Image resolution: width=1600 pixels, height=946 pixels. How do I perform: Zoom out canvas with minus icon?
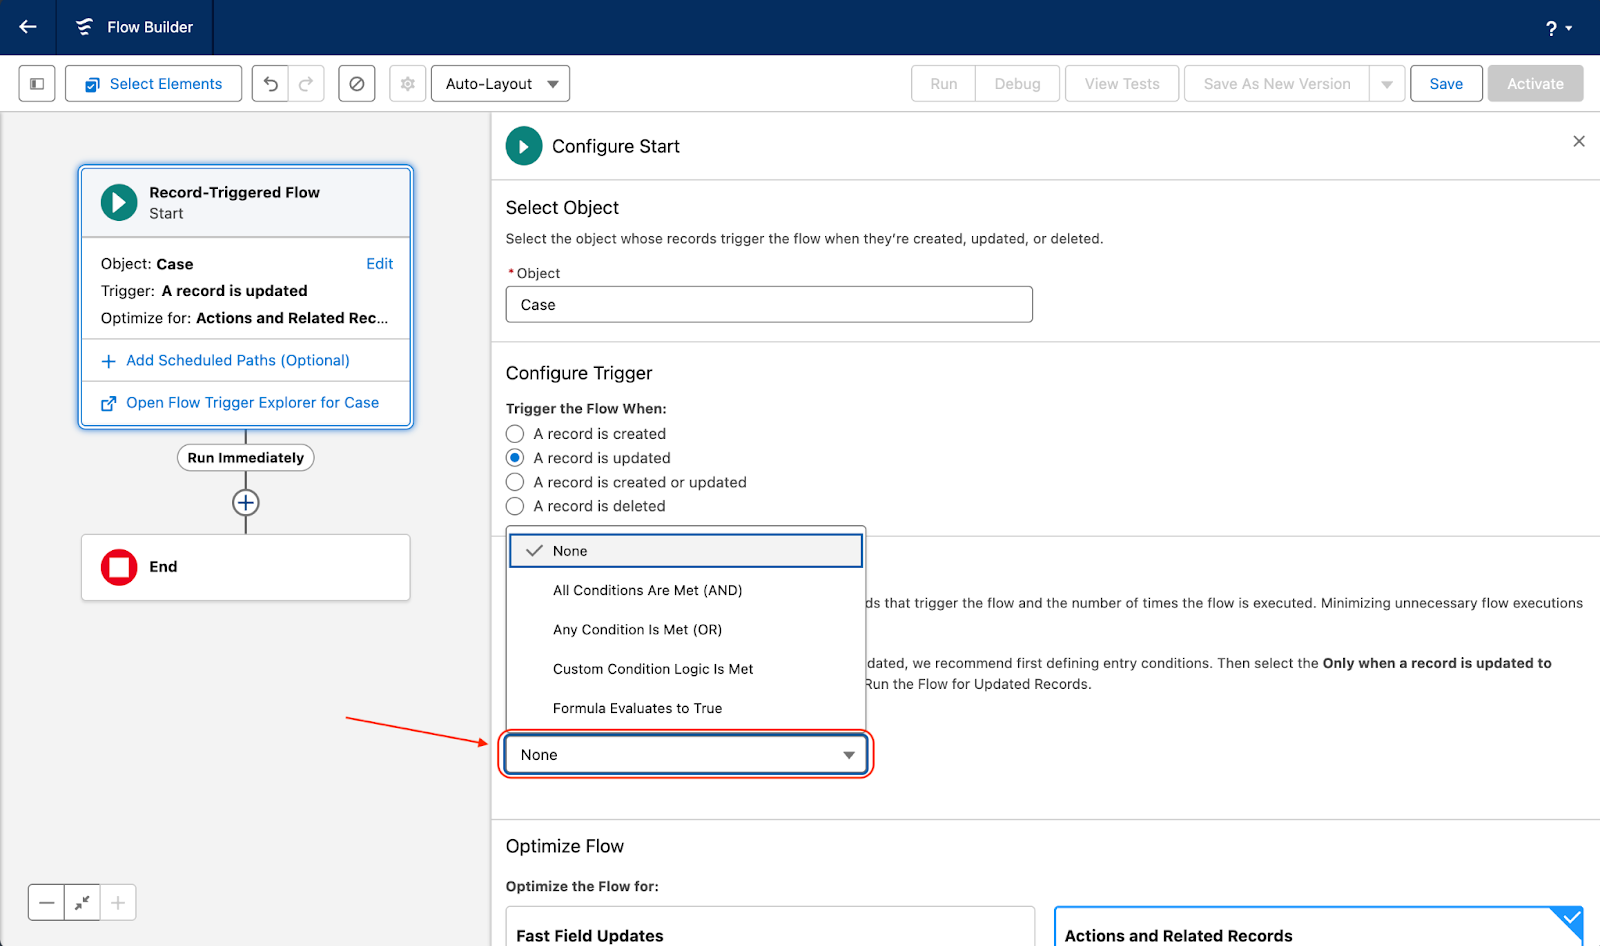pyautogui.click(x=47, y=903)
